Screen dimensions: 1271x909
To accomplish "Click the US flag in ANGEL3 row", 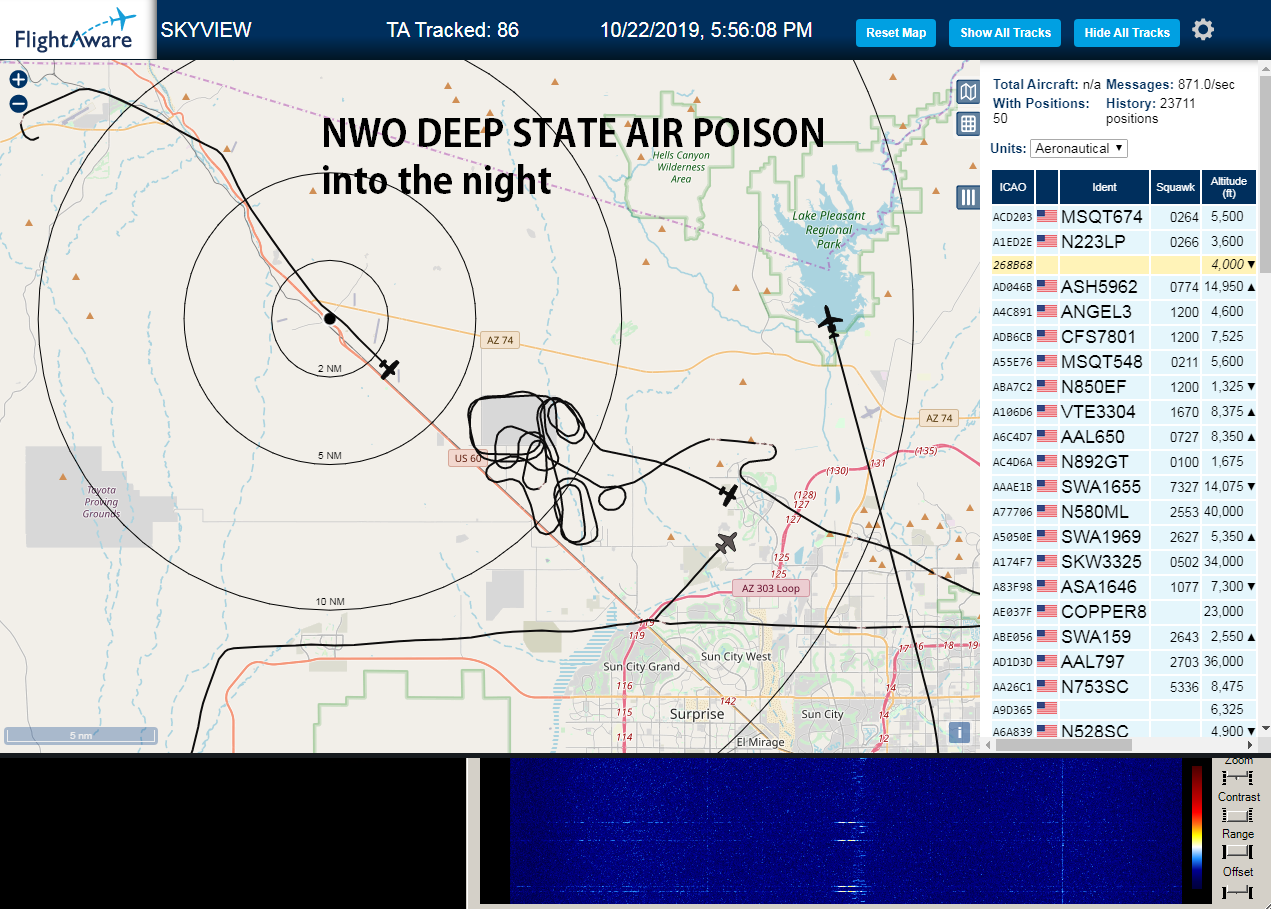I will coord(1047,311).
